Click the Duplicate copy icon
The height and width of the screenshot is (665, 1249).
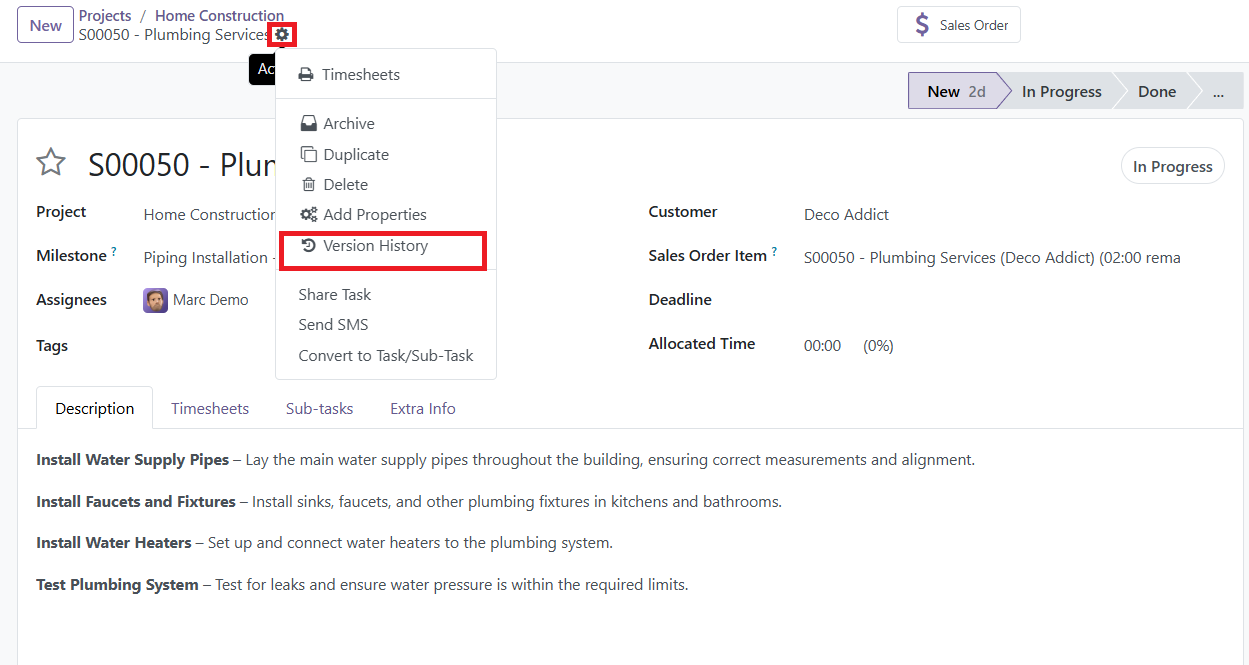click(x=309, y=155)
